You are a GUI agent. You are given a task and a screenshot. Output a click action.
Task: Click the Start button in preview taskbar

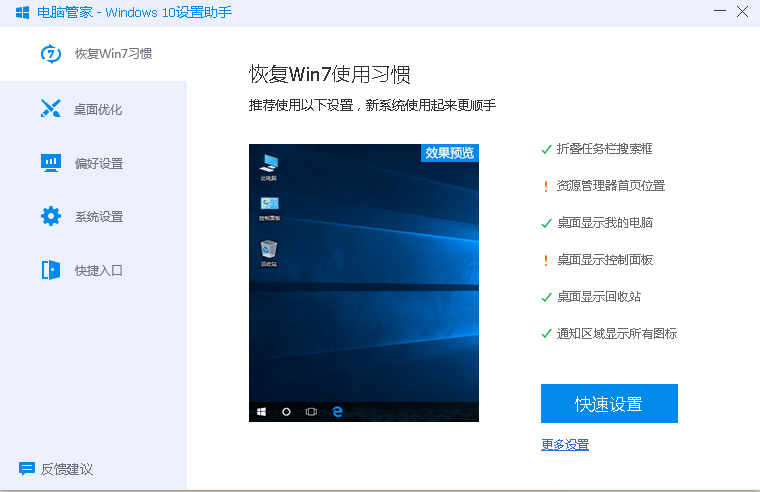point(261,412)
